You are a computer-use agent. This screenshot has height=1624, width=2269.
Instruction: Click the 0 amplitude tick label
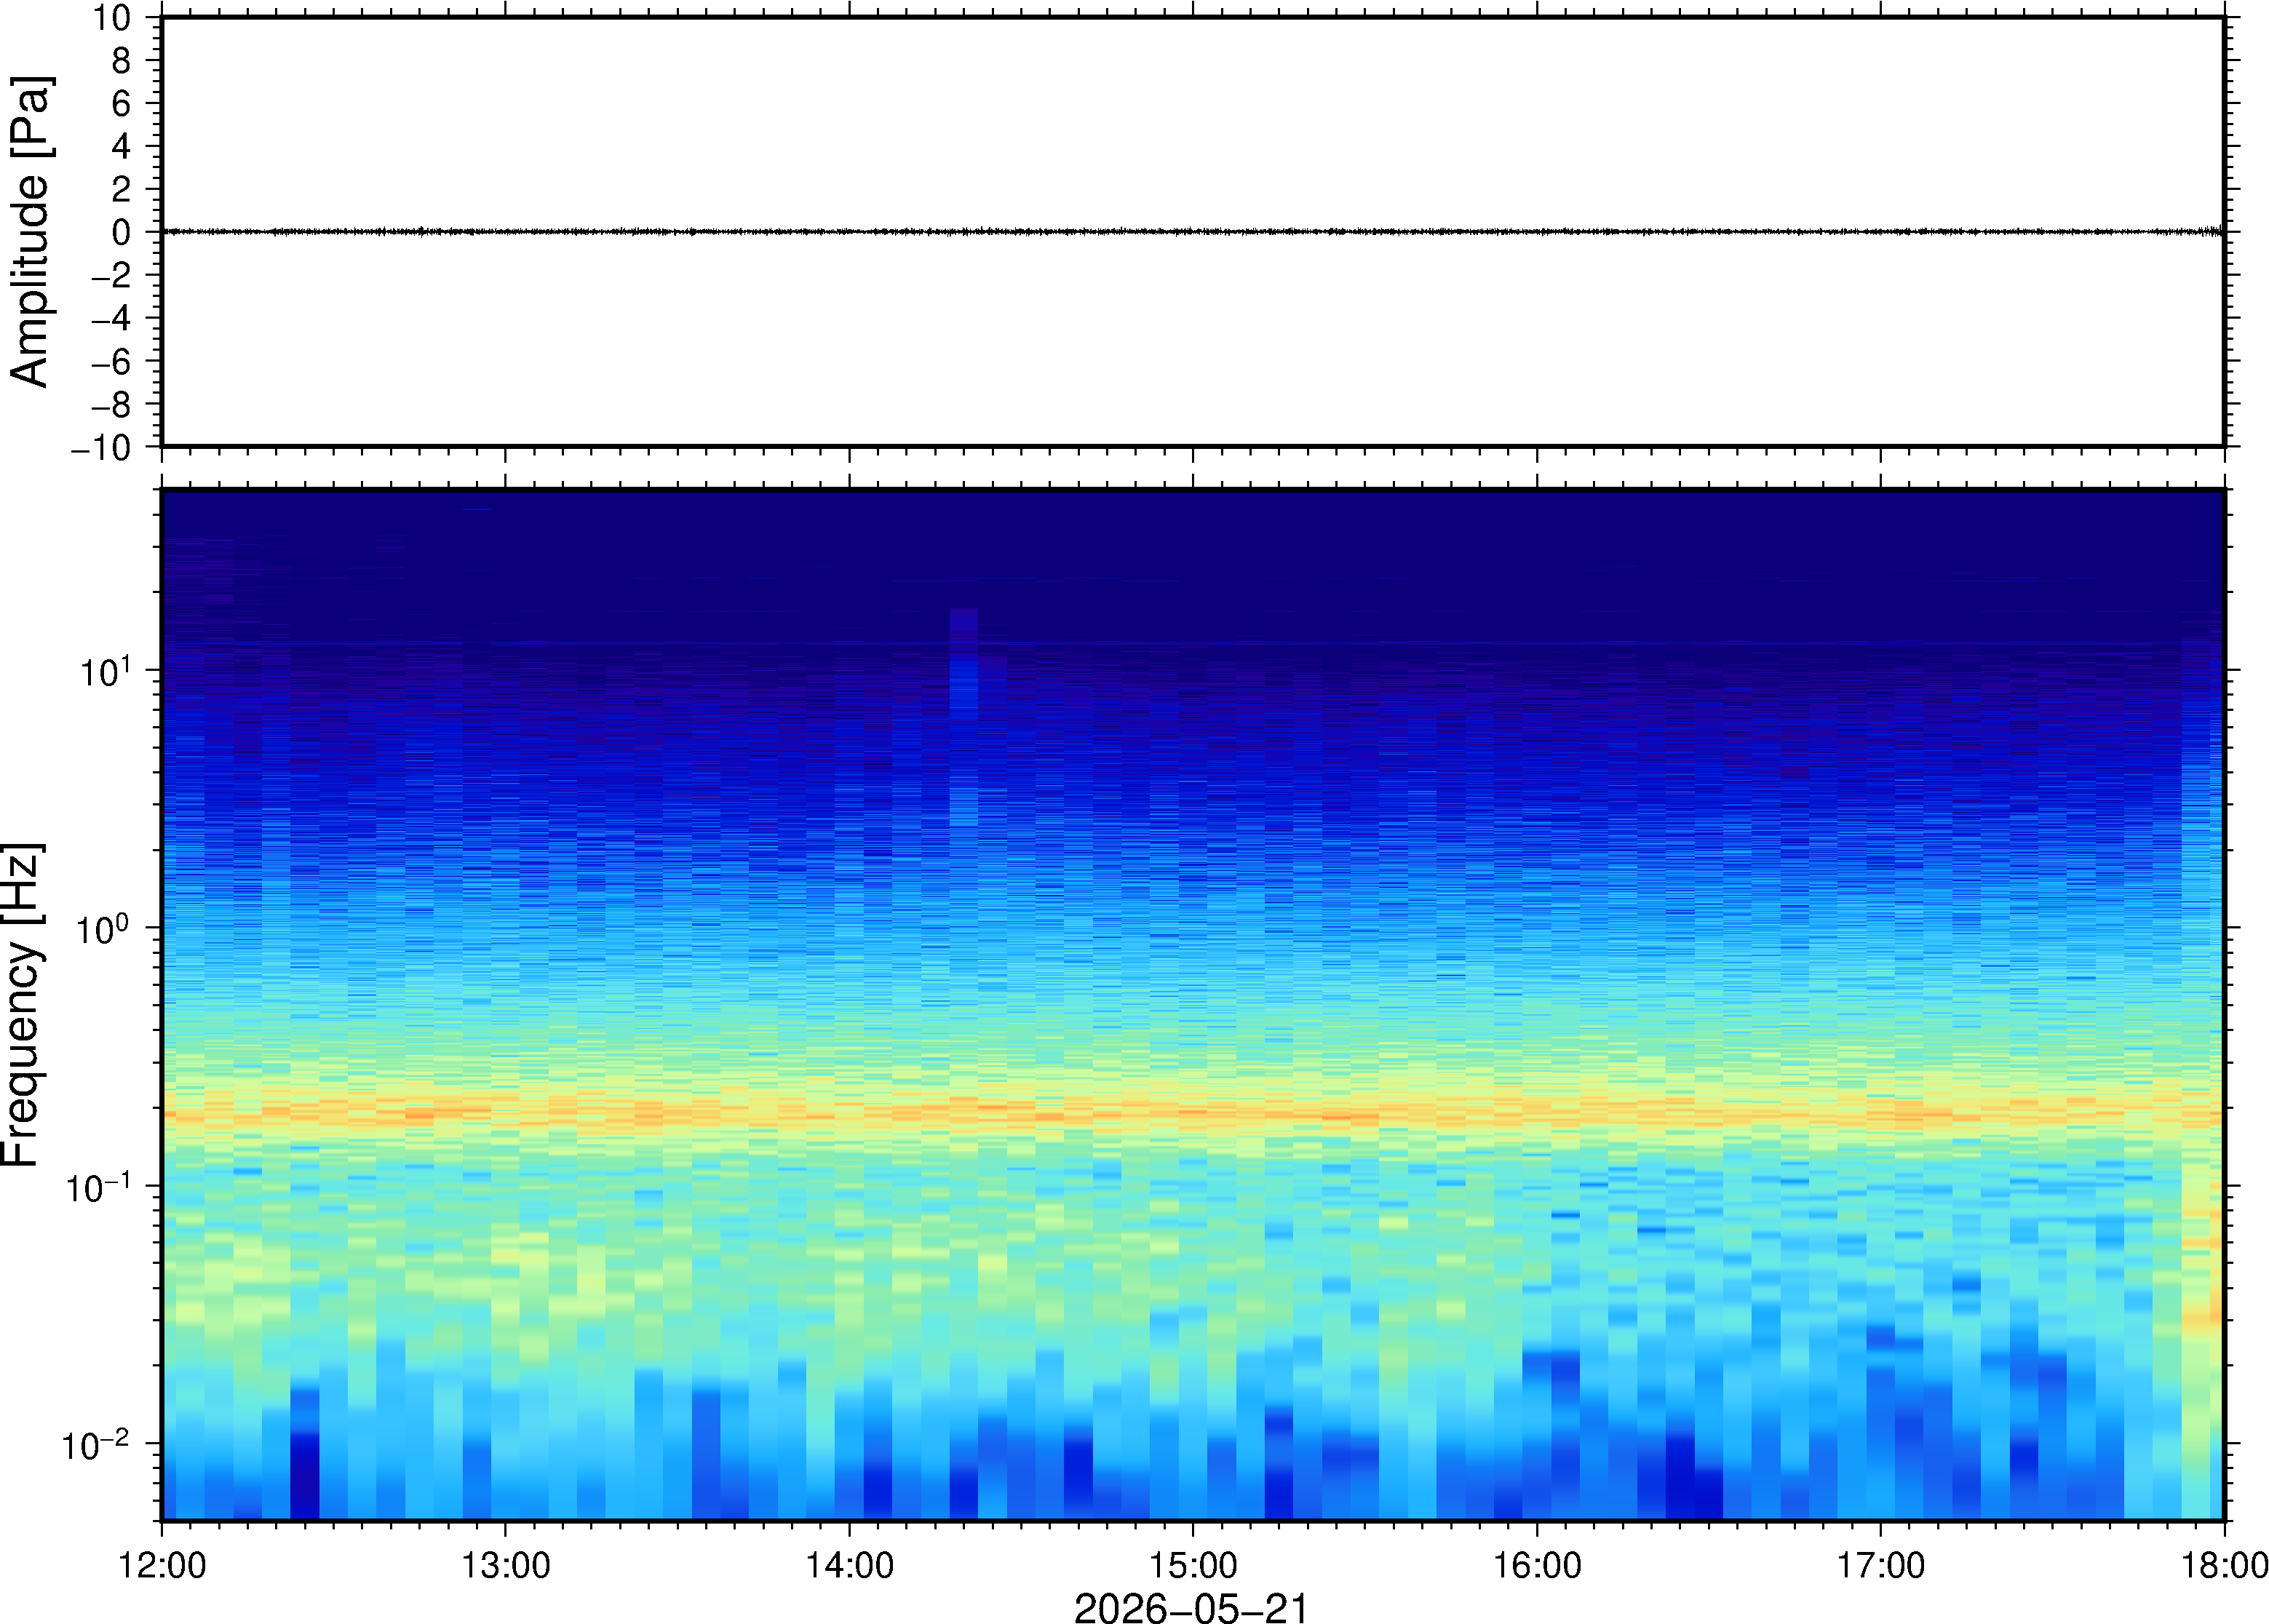point(121,232)
